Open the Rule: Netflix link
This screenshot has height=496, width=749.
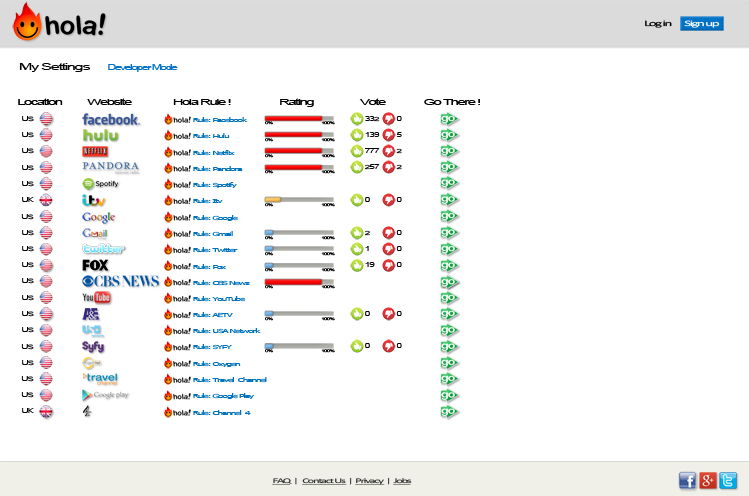click(214, 153)
